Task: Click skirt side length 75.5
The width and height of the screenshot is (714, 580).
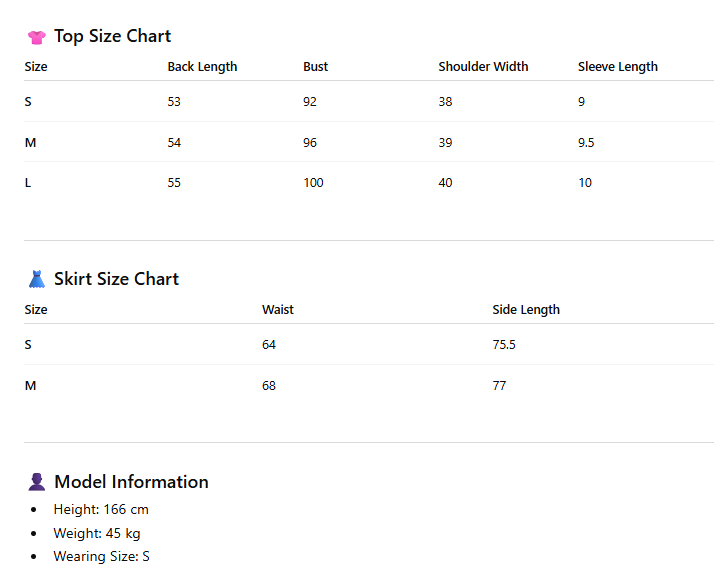Action: [x=504, y=345]
